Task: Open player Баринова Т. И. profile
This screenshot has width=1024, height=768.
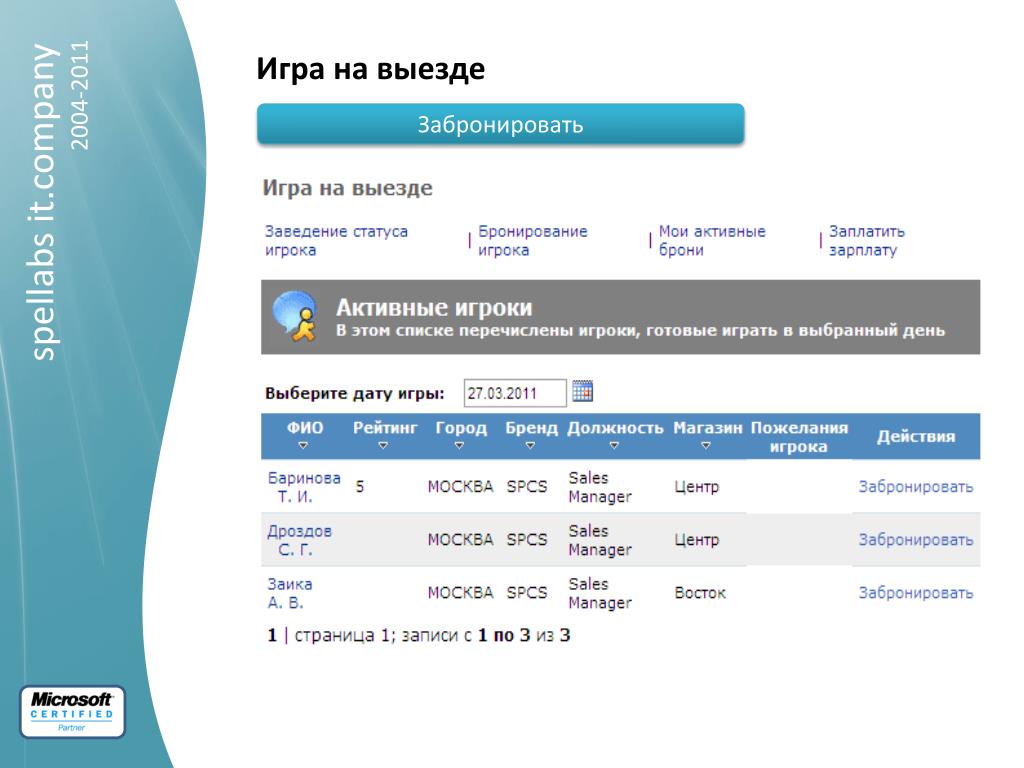Action: 304,487
